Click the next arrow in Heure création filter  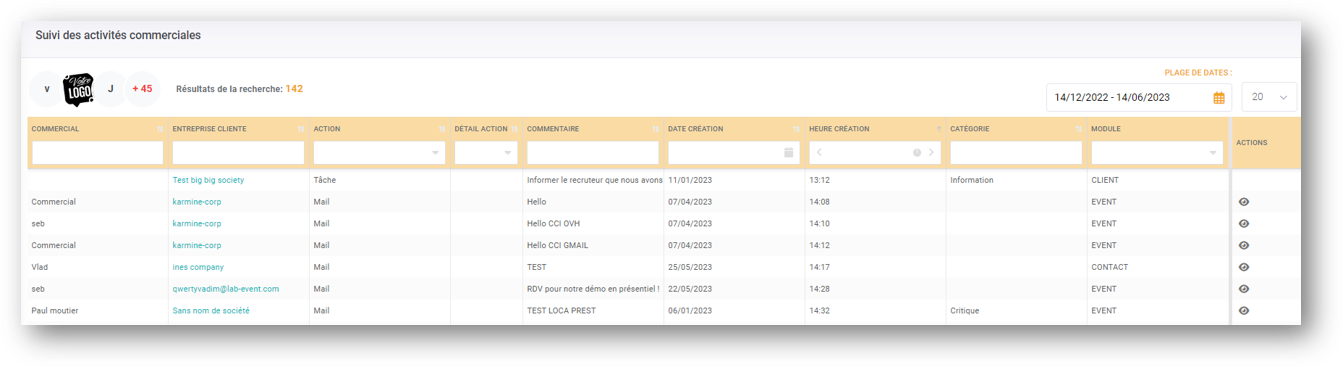pyautogui.click(x=931, y=153)
